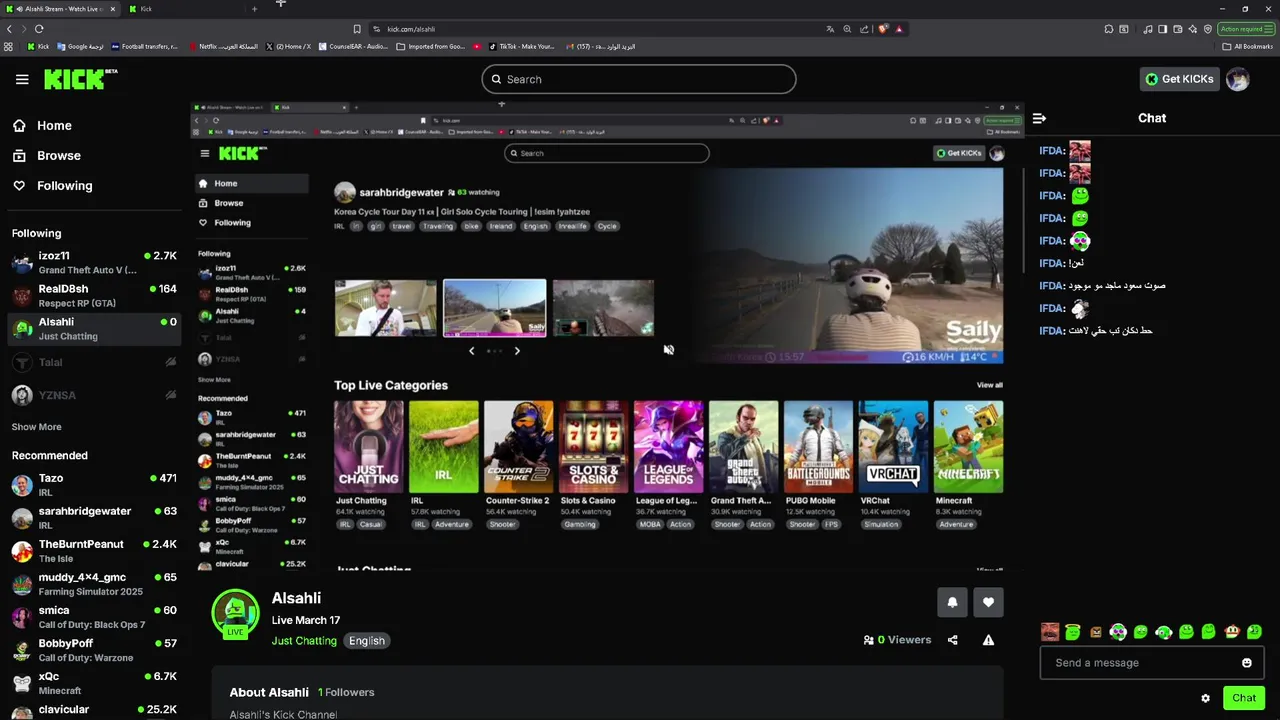Open Brave Shields lion icon

pyautogui.click(x=883, y=29)
